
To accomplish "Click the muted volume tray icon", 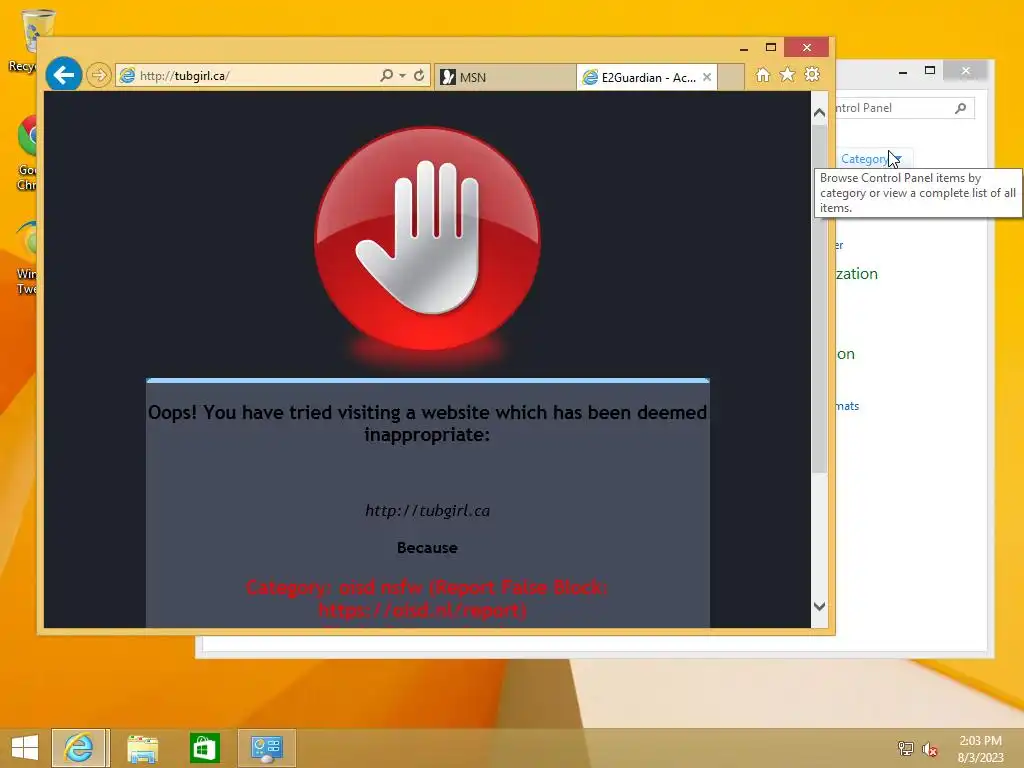I will (929, 749).
